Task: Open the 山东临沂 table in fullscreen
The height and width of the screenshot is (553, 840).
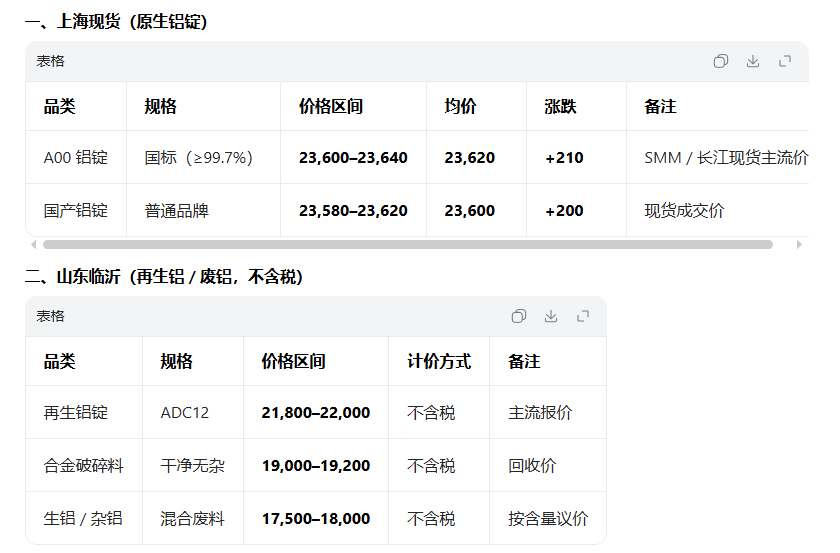Action: (x=583, y=316)
